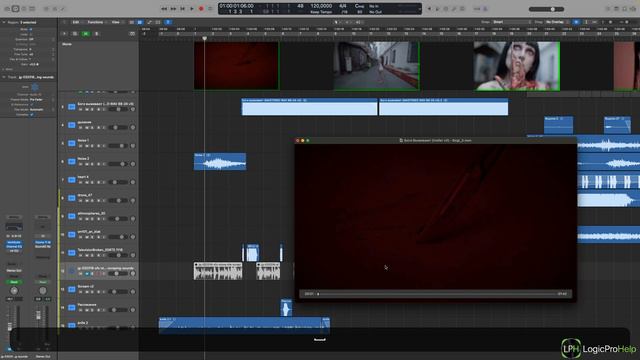Show the Smart Controls pane
The image size is (640, 360).
pos(46,9)
